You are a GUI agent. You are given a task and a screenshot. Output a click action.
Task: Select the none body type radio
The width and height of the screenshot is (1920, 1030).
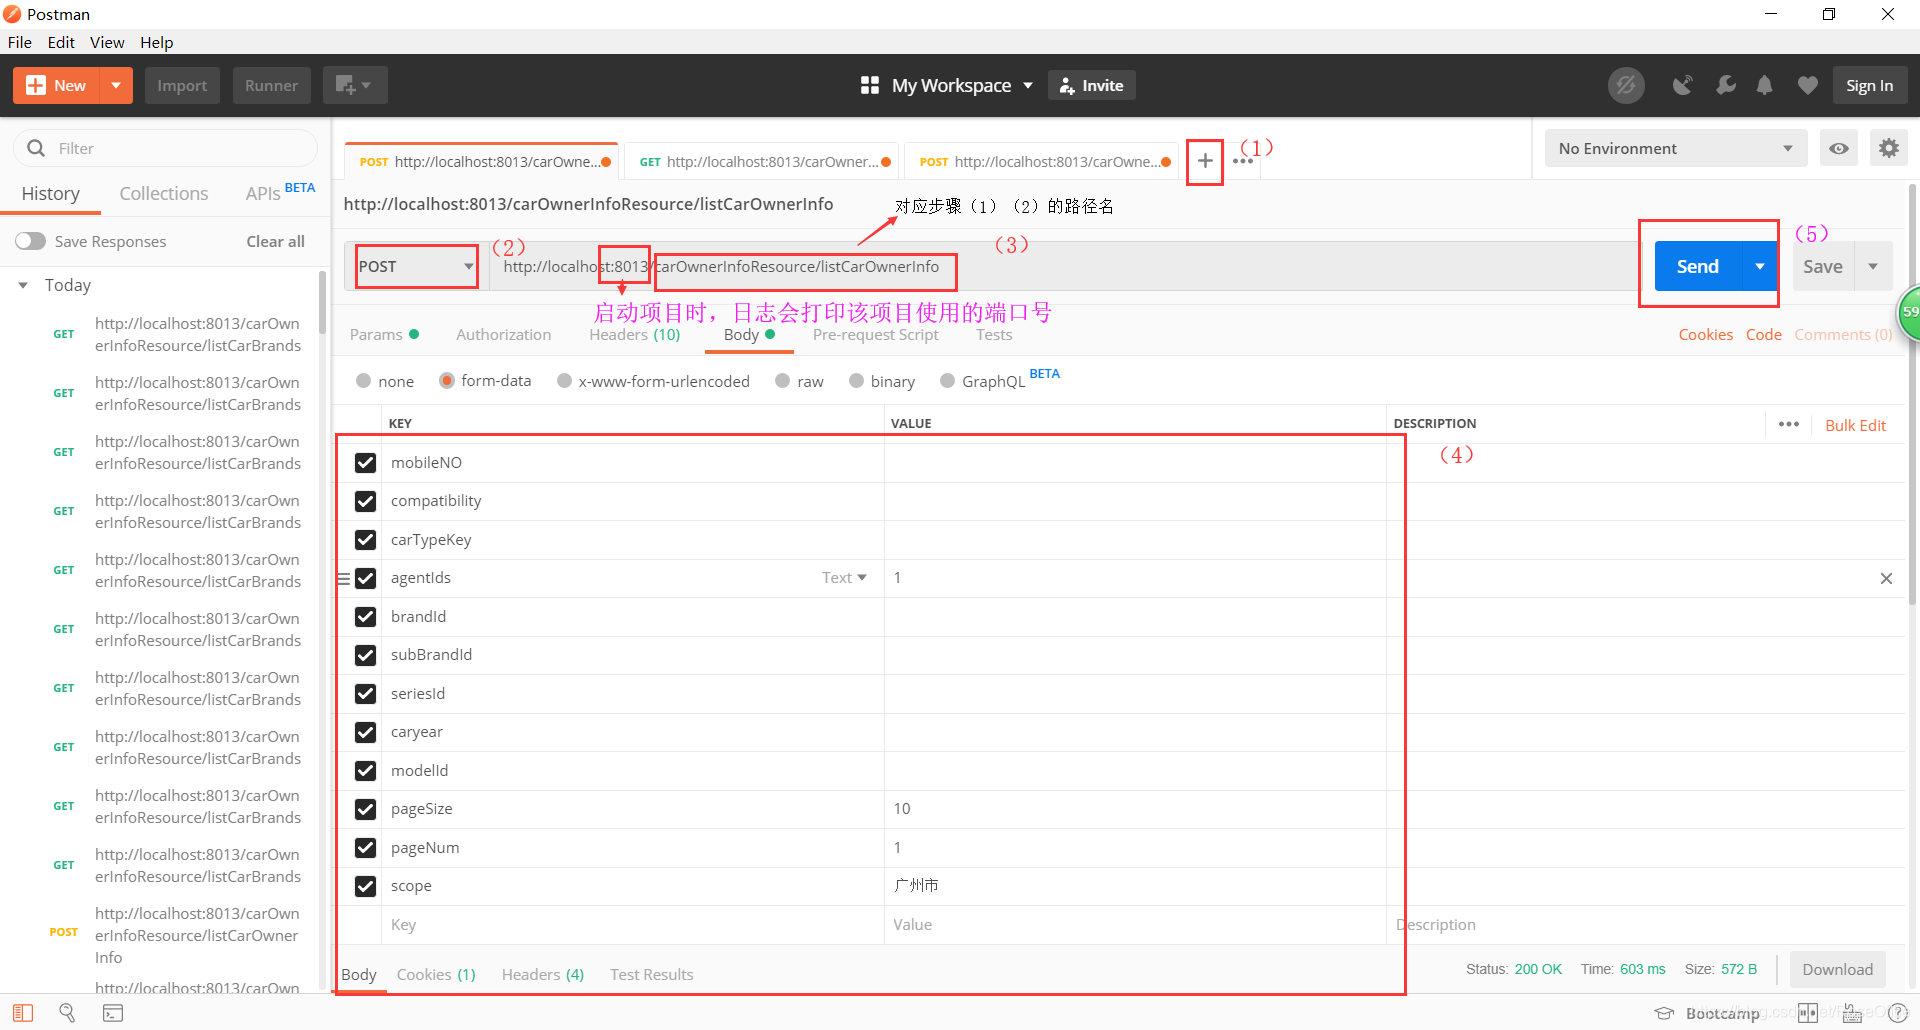point(364,381)
